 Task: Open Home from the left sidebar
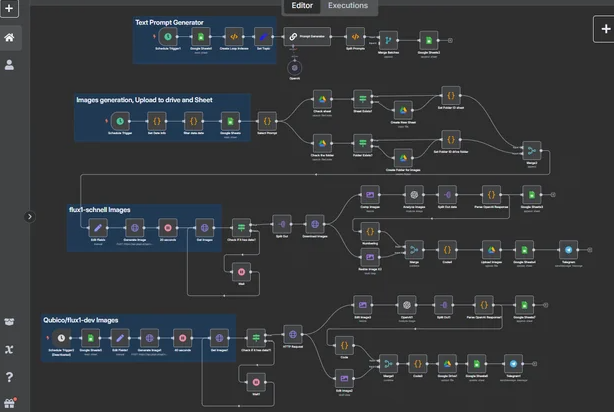point(10,38)
